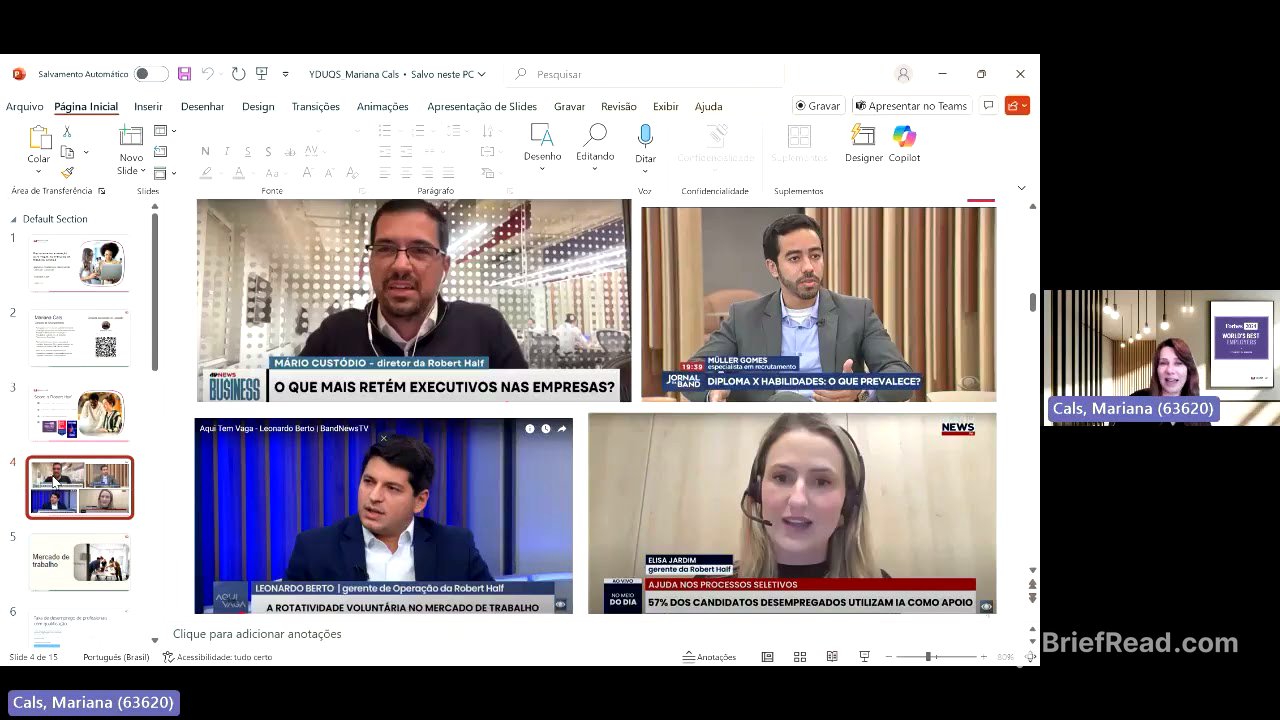This screenshot has width=1280, height=720.
Task: Collapse the Default Section group
Action: click(x=14, y=219)
